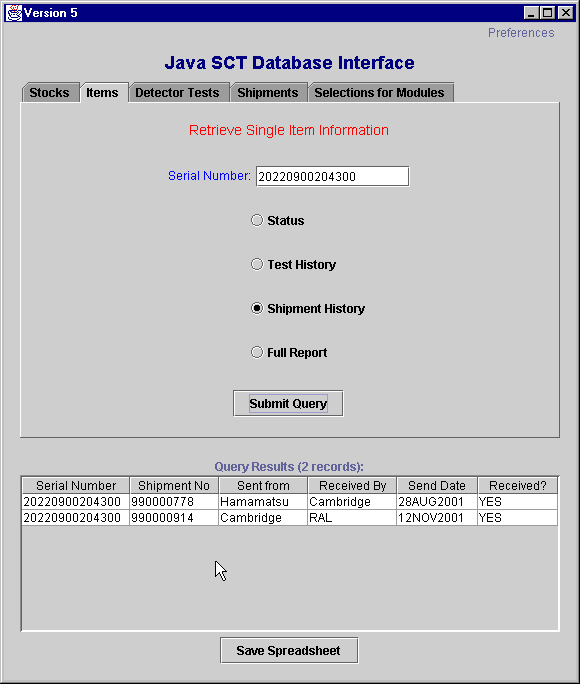This screenshot has width=580, height=684.
Task: Open Selections for Modules tab
Action: [x=379, y=92]
